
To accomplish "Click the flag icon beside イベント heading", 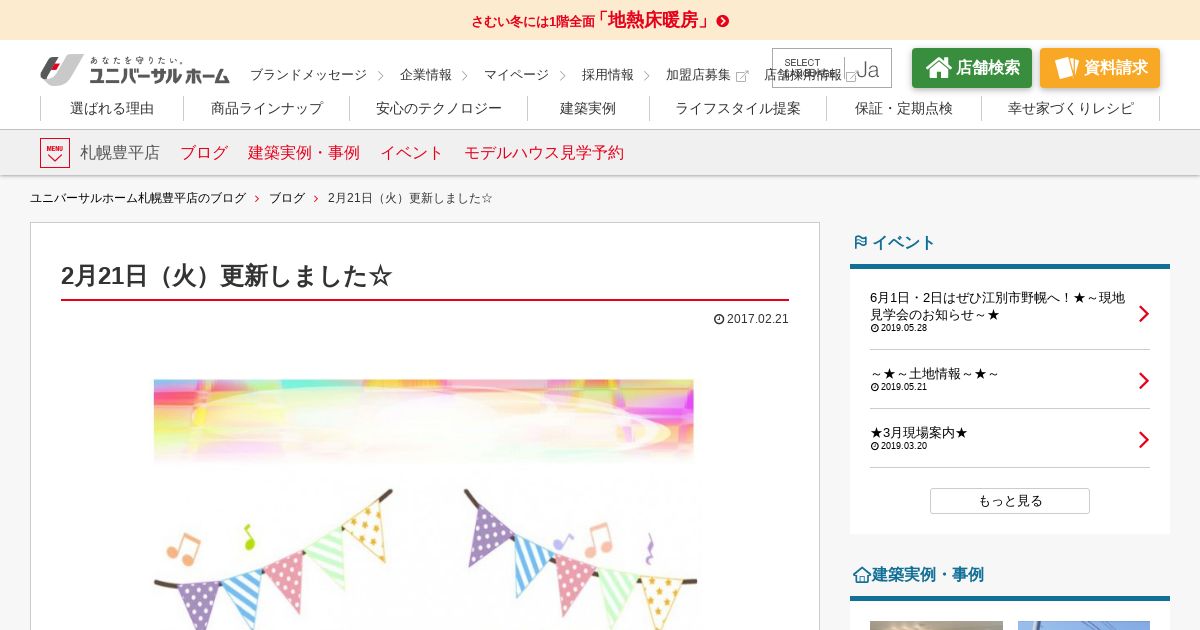I will point(860,242).
